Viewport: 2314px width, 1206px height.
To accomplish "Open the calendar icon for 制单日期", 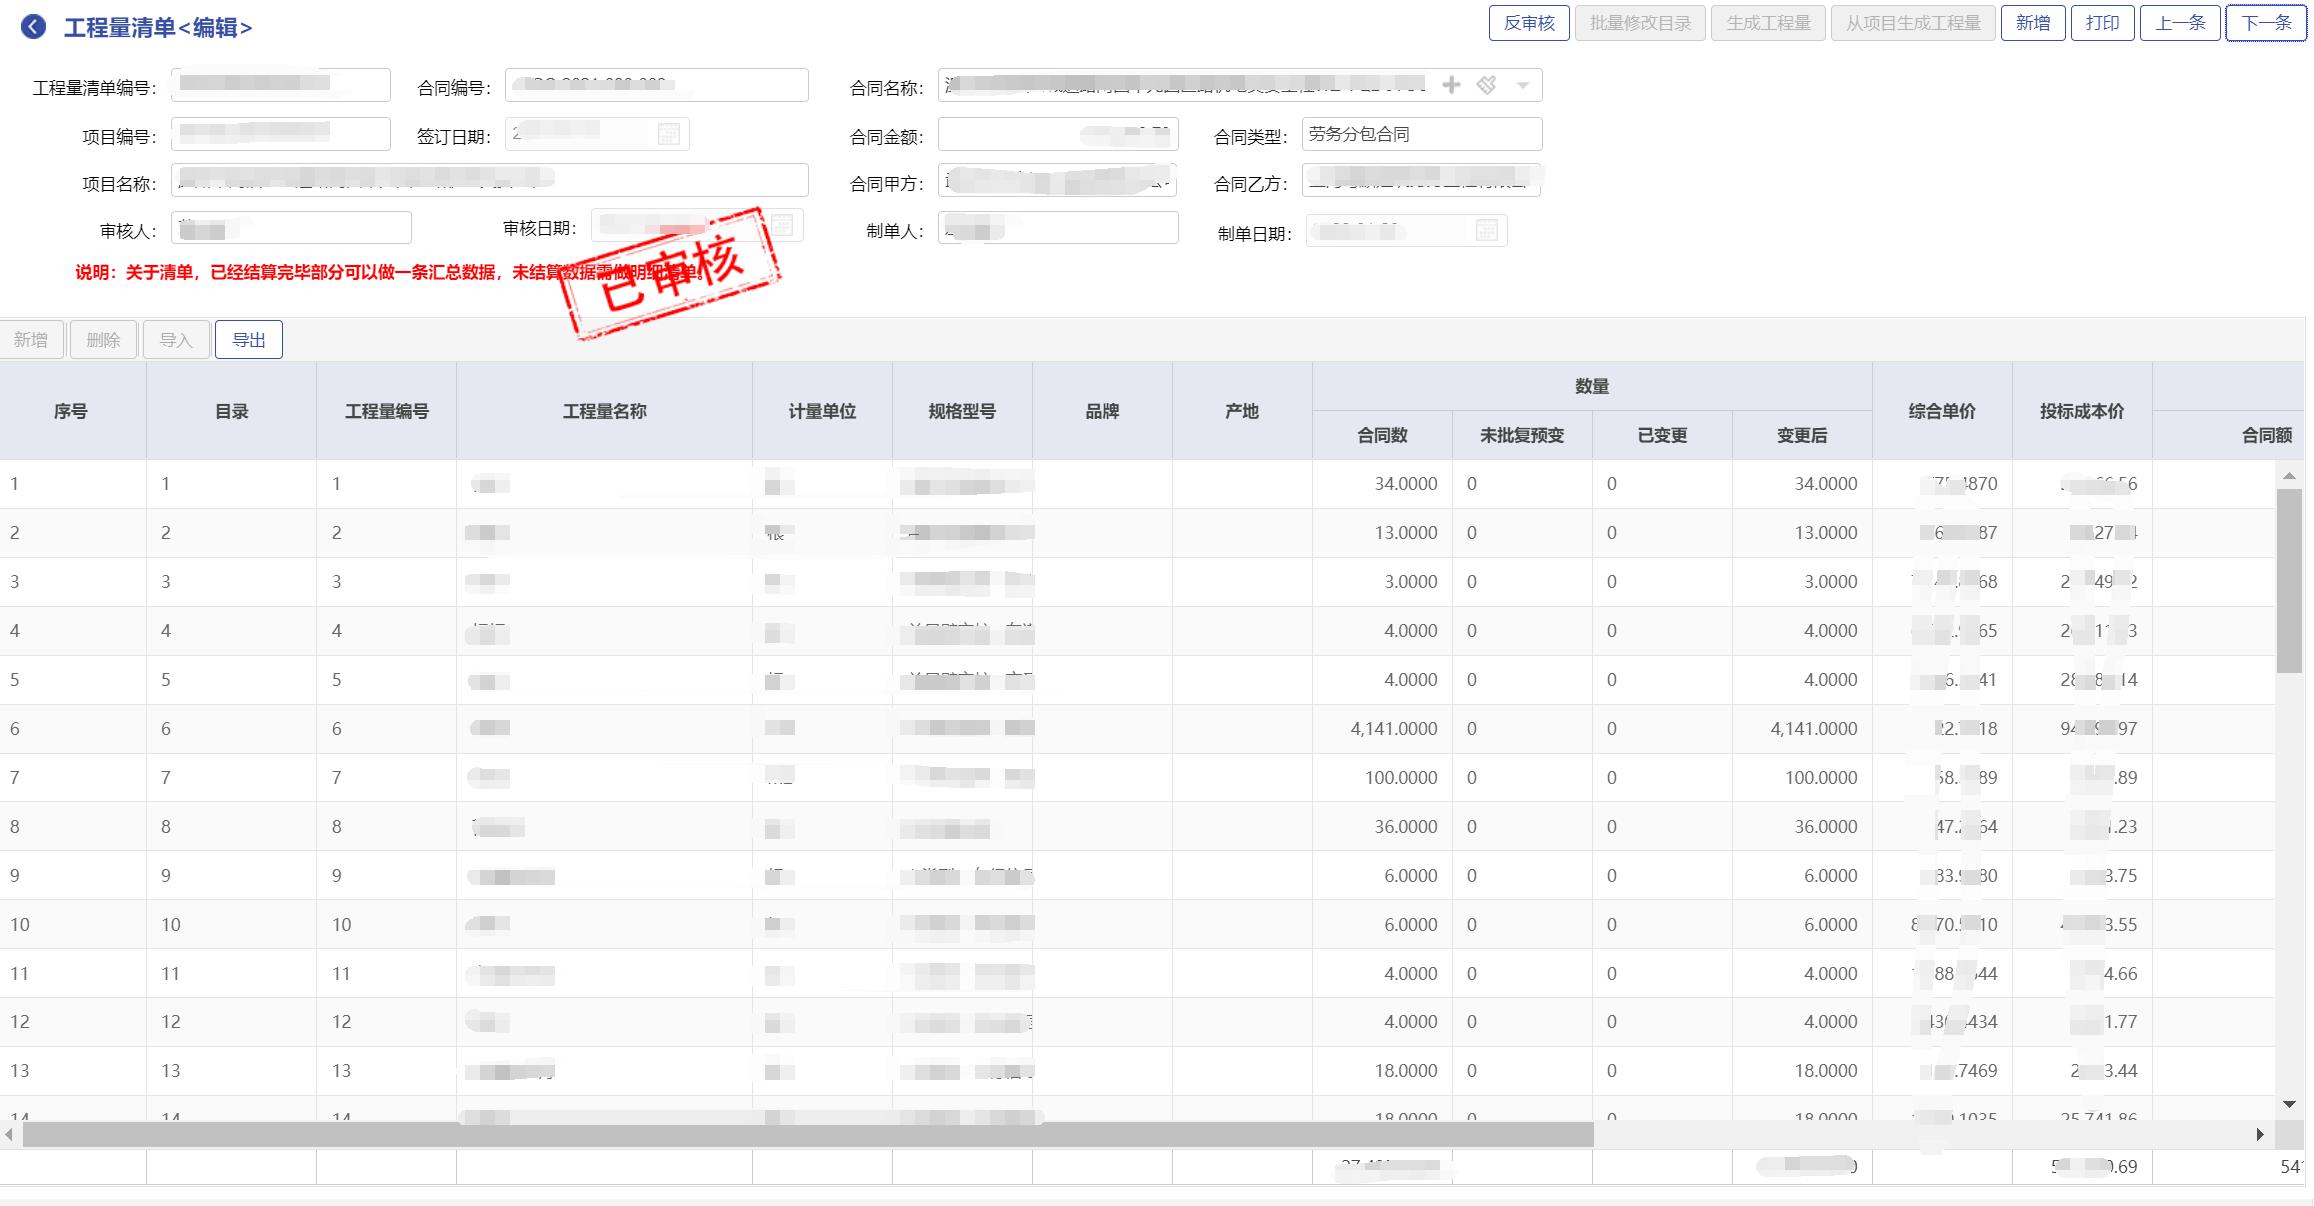I will tap(1487, 231).
